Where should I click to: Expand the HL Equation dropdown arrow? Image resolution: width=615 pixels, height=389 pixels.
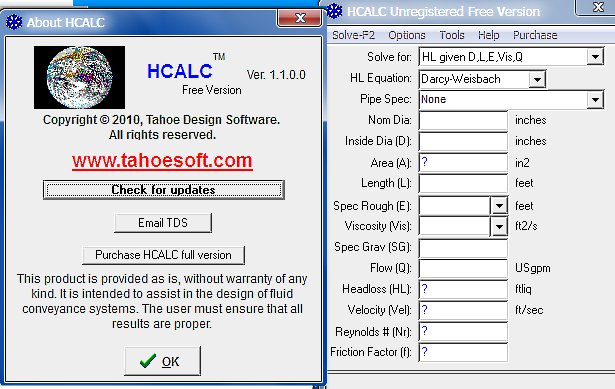(537, 80)
